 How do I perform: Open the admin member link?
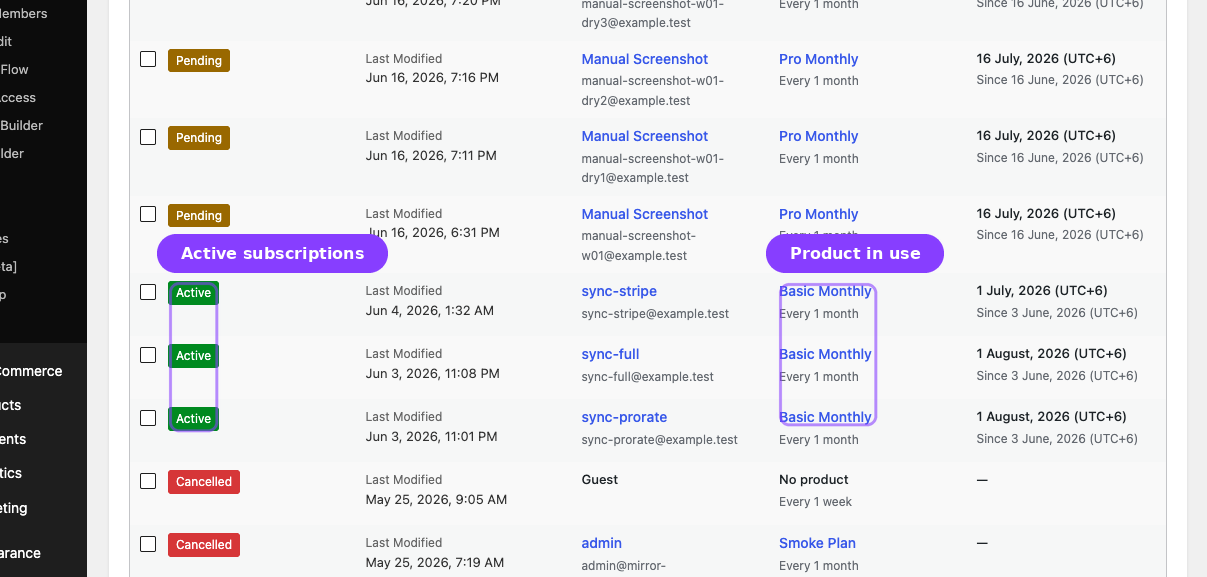pos(601,543)
